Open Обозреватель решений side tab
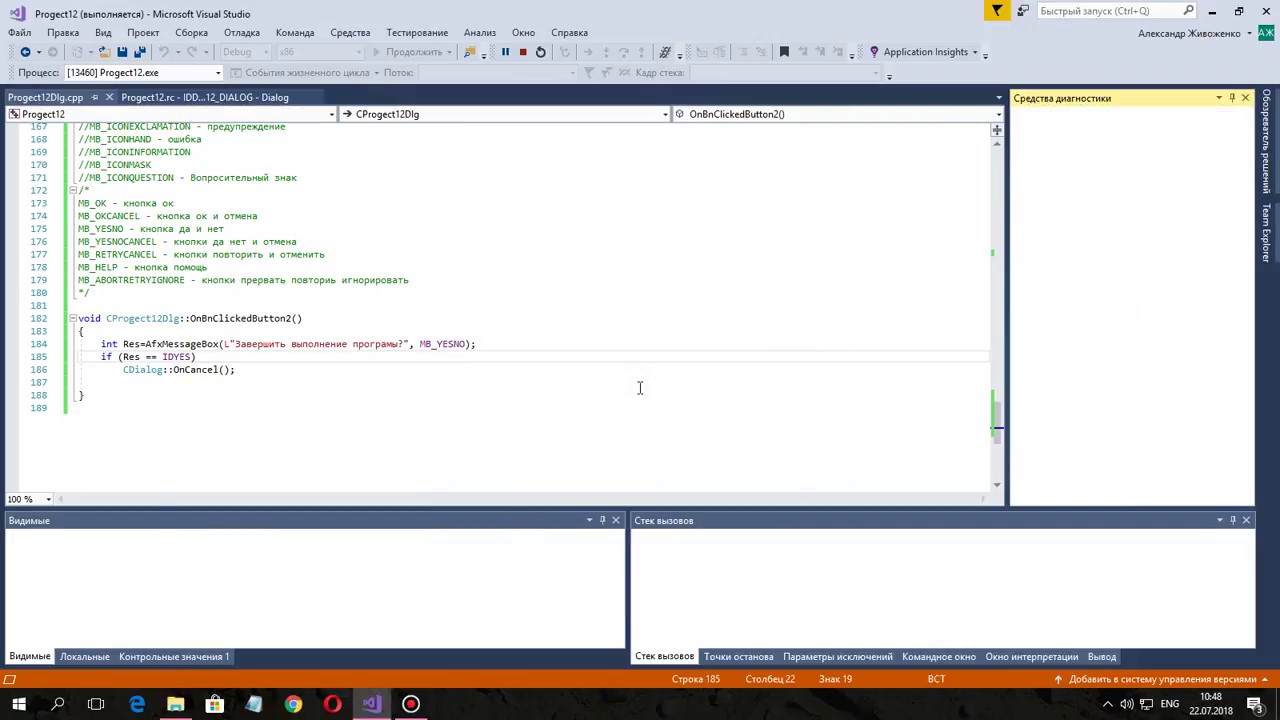This screenshot has height=720, width=1280. point(1266,142)
